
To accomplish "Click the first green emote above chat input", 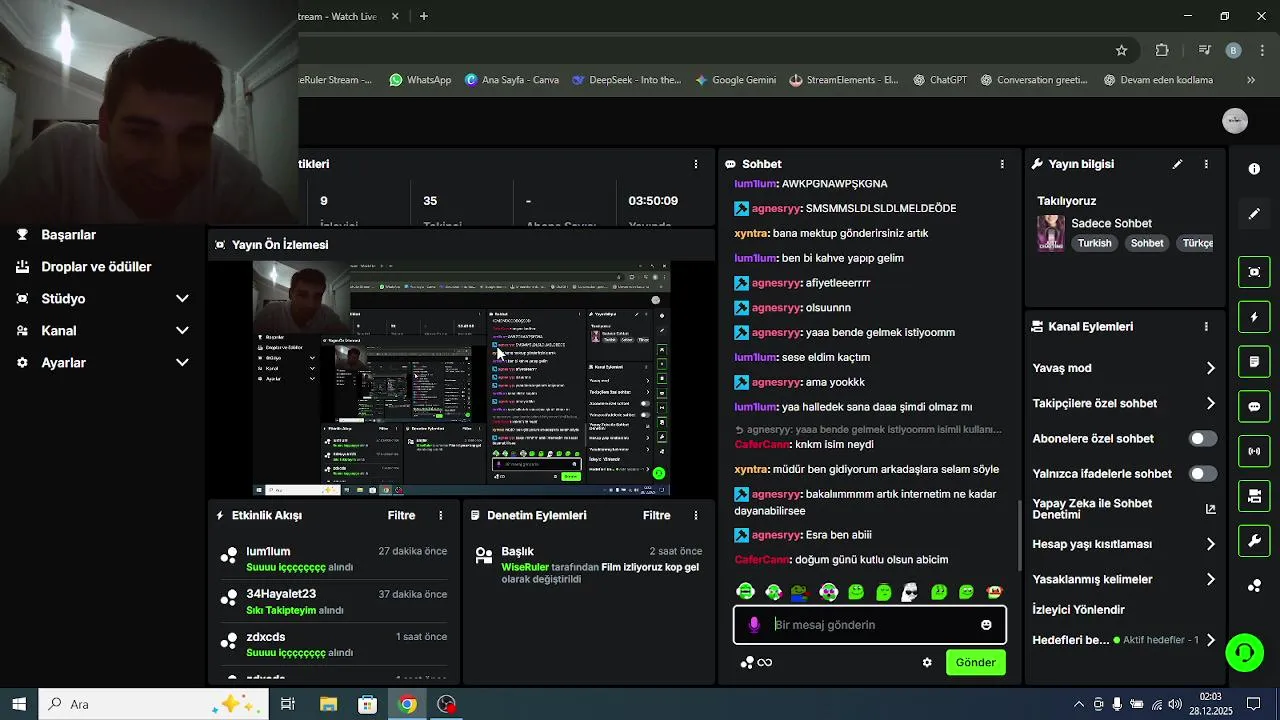I will [x=745, y=592].
